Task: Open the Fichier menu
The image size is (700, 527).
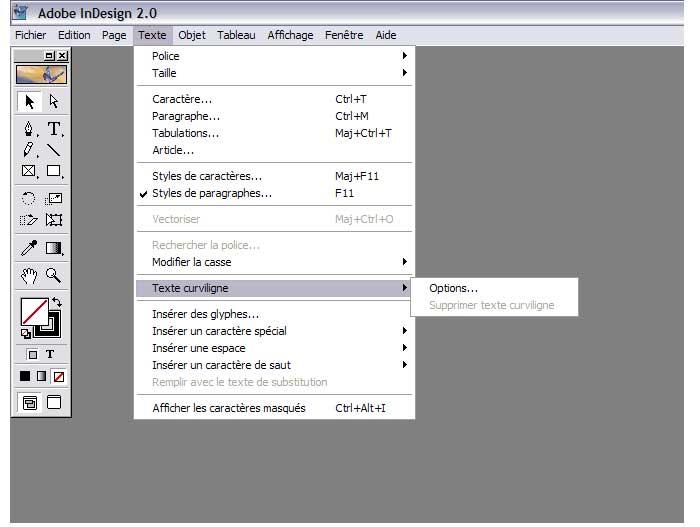Action: (x=30, y=35)
